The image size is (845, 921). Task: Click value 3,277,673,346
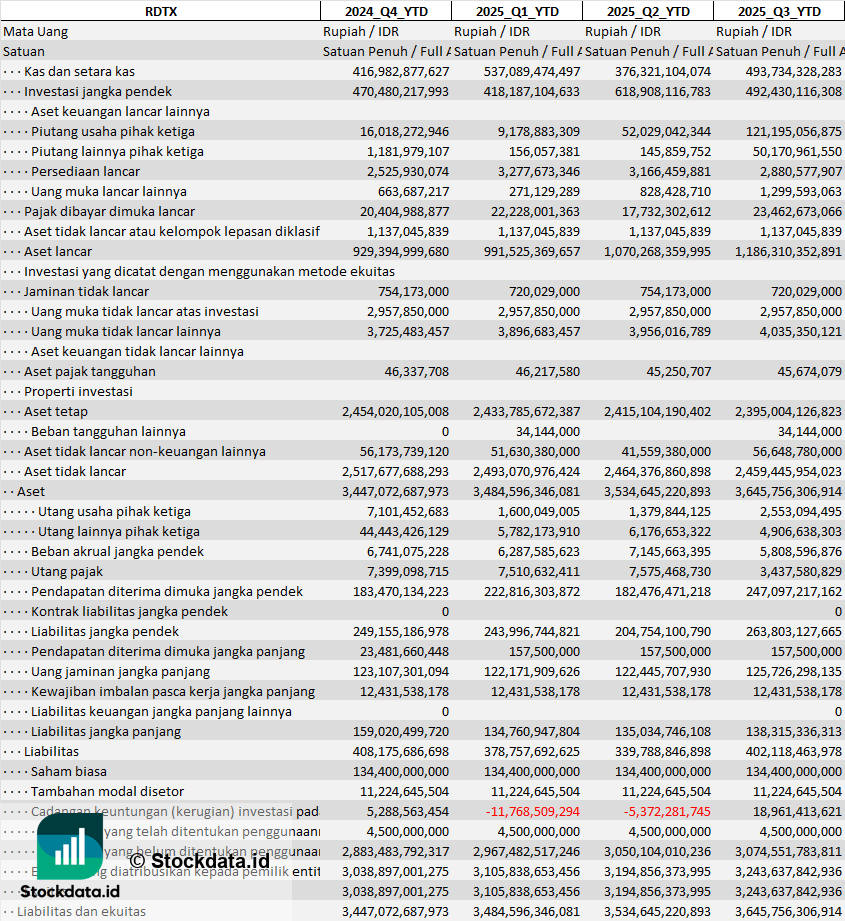[538, 172]
